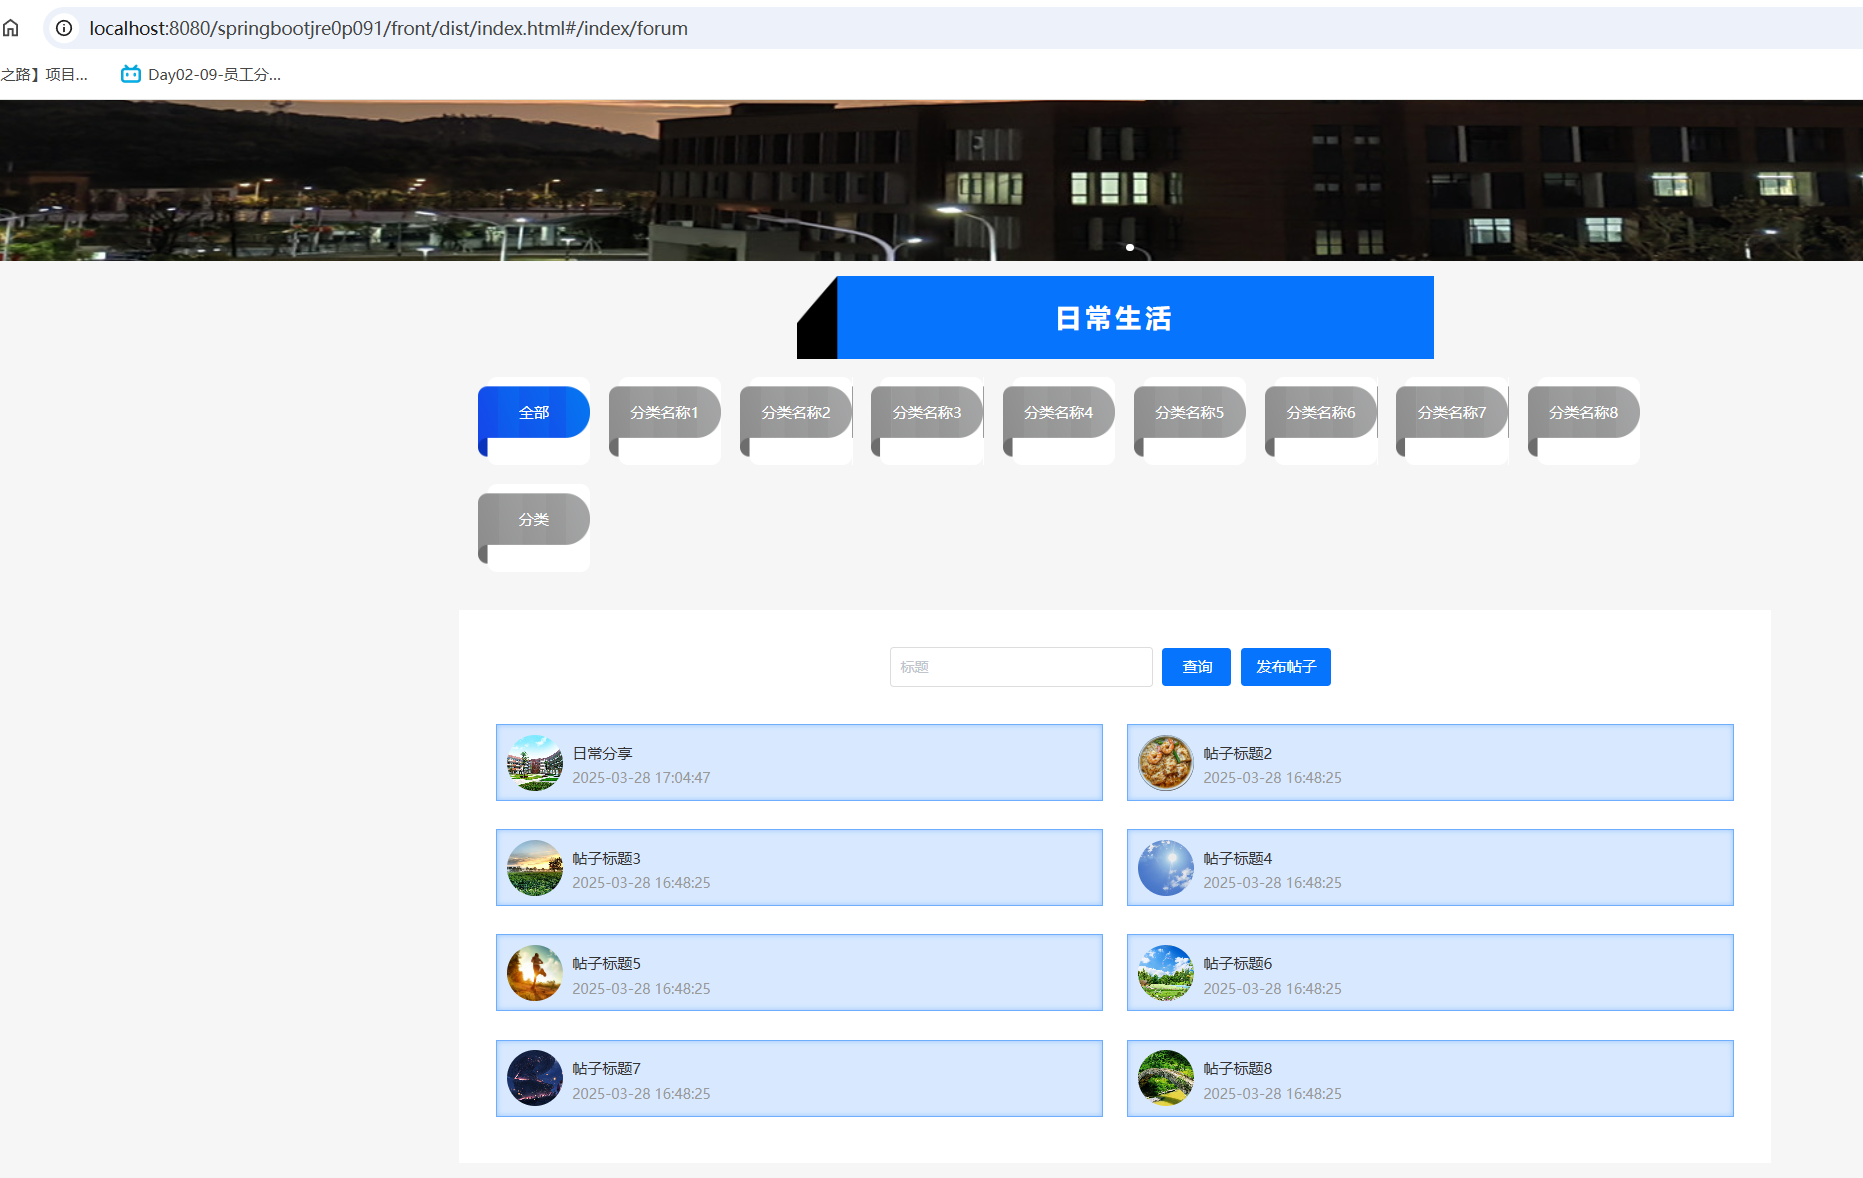The height and width of the screenshot is (1178, 1863).
Task: Filter by 分类名称4 category
Action: [1058, 413]
